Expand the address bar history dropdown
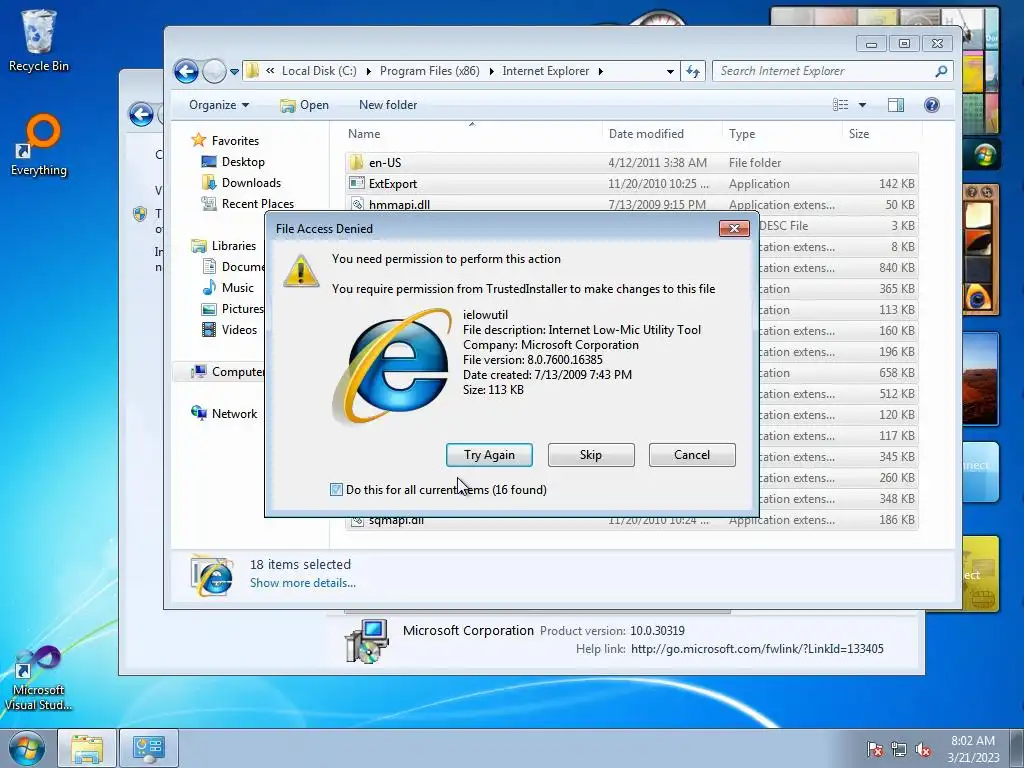The height and width of the screenshot is (768, 1024). click(x=670, y=71)
